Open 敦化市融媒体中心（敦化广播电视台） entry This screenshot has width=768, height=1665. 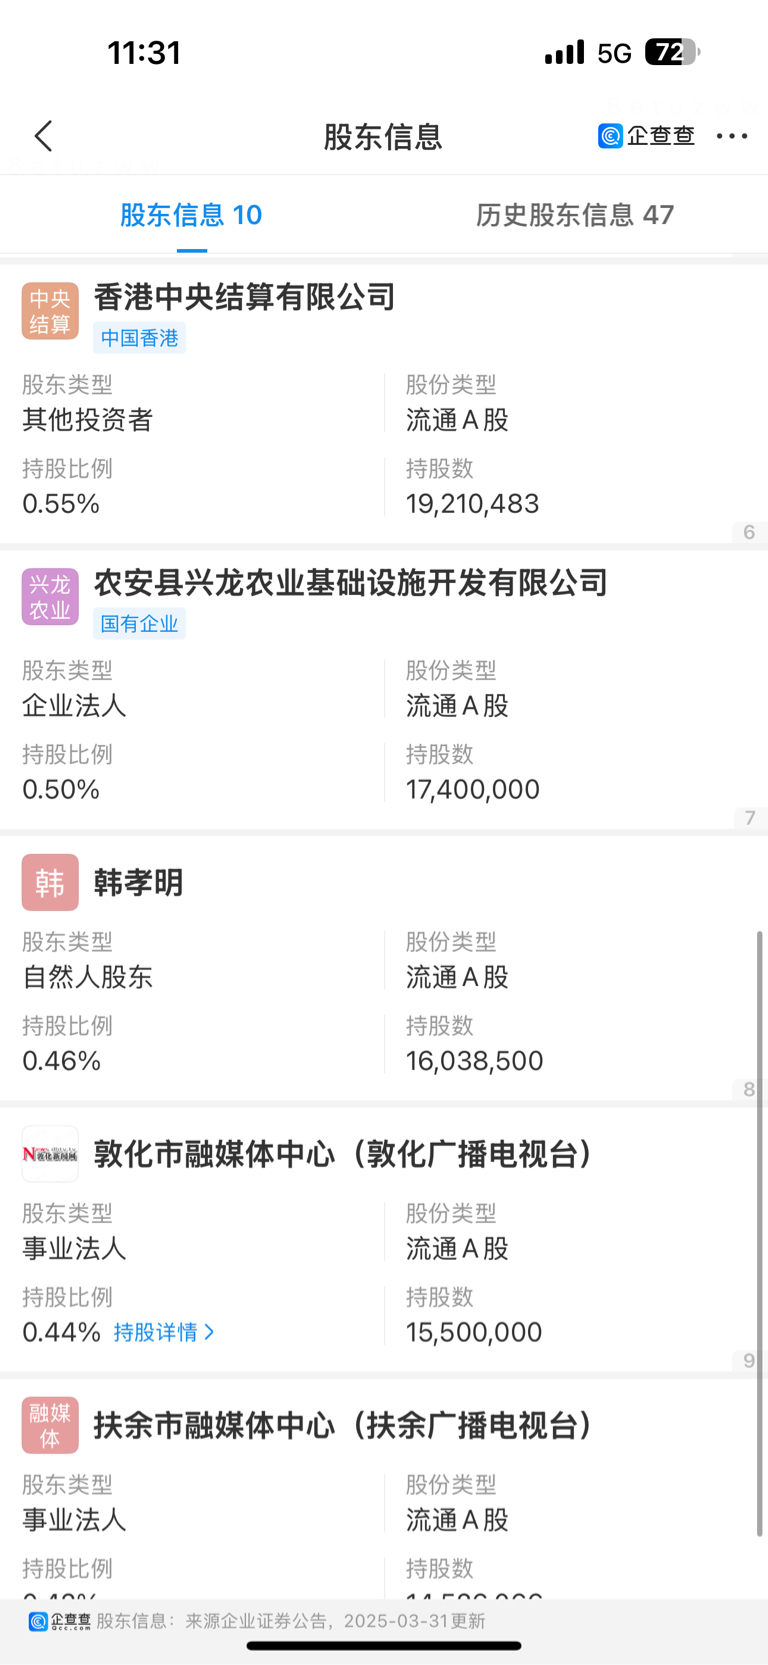point(343,1154)
